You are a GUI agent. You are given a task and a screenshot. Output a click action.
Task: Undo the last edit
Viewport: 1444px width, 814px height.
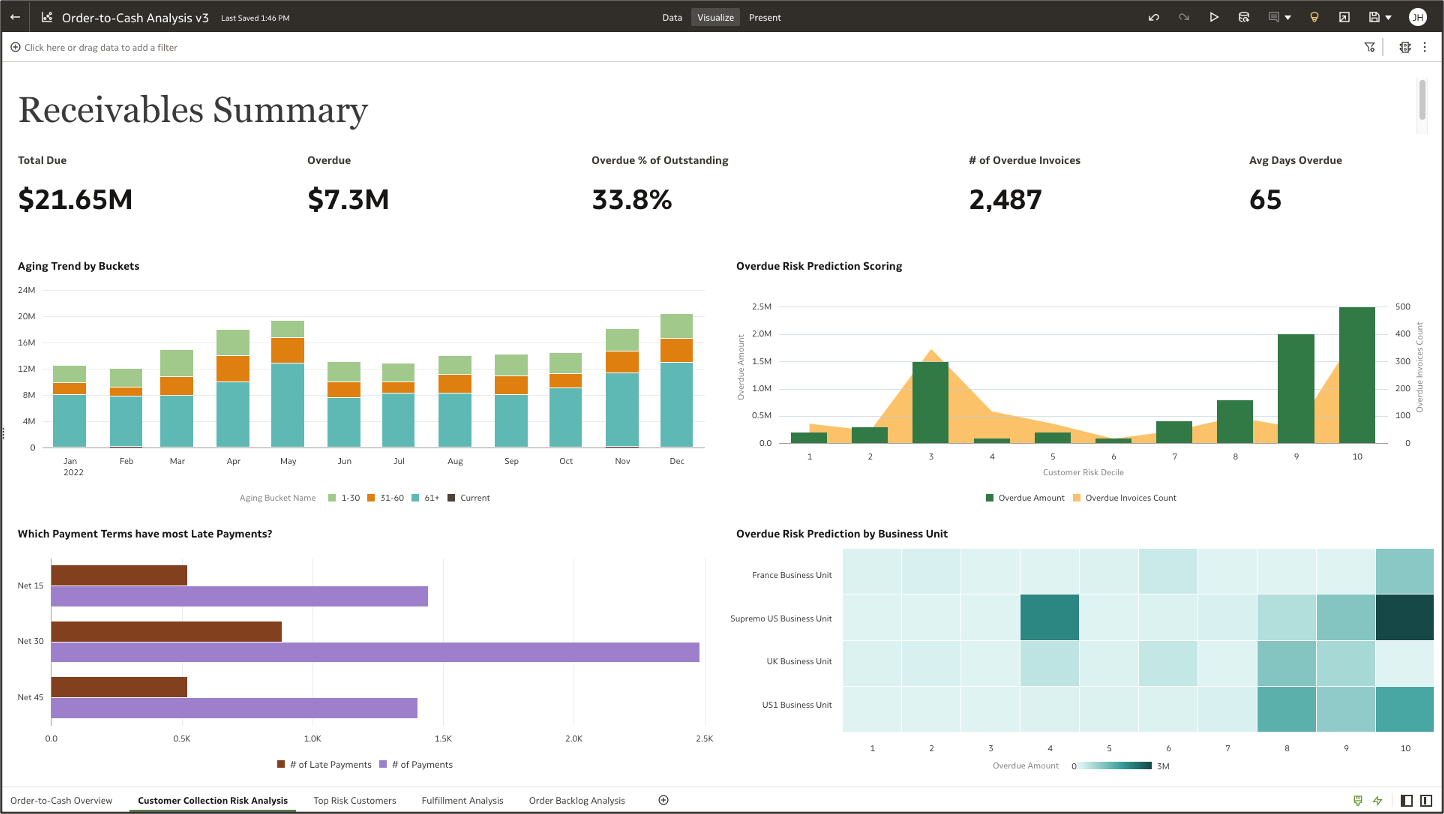1154,17
